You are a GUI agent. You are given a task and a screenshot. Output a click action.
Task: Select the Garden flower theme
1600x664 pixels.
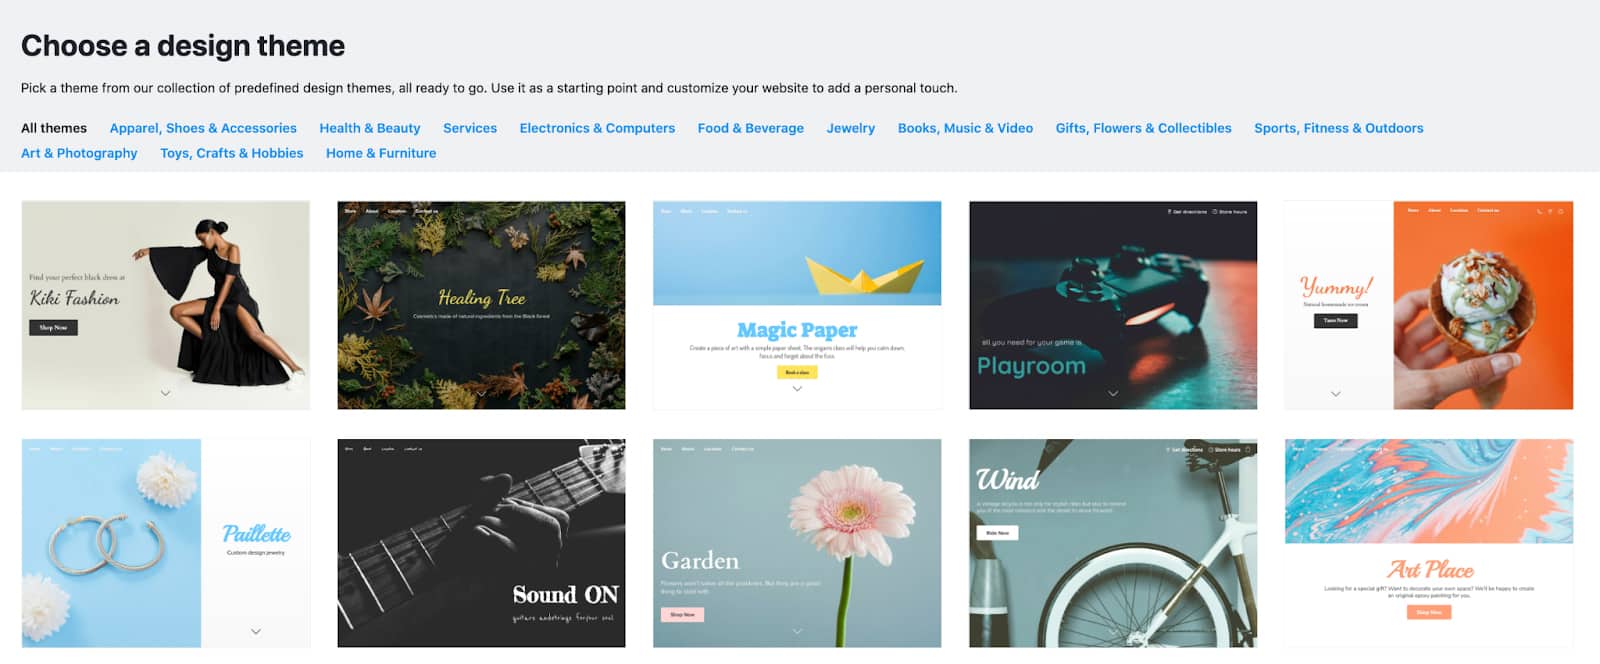(797, 543)
